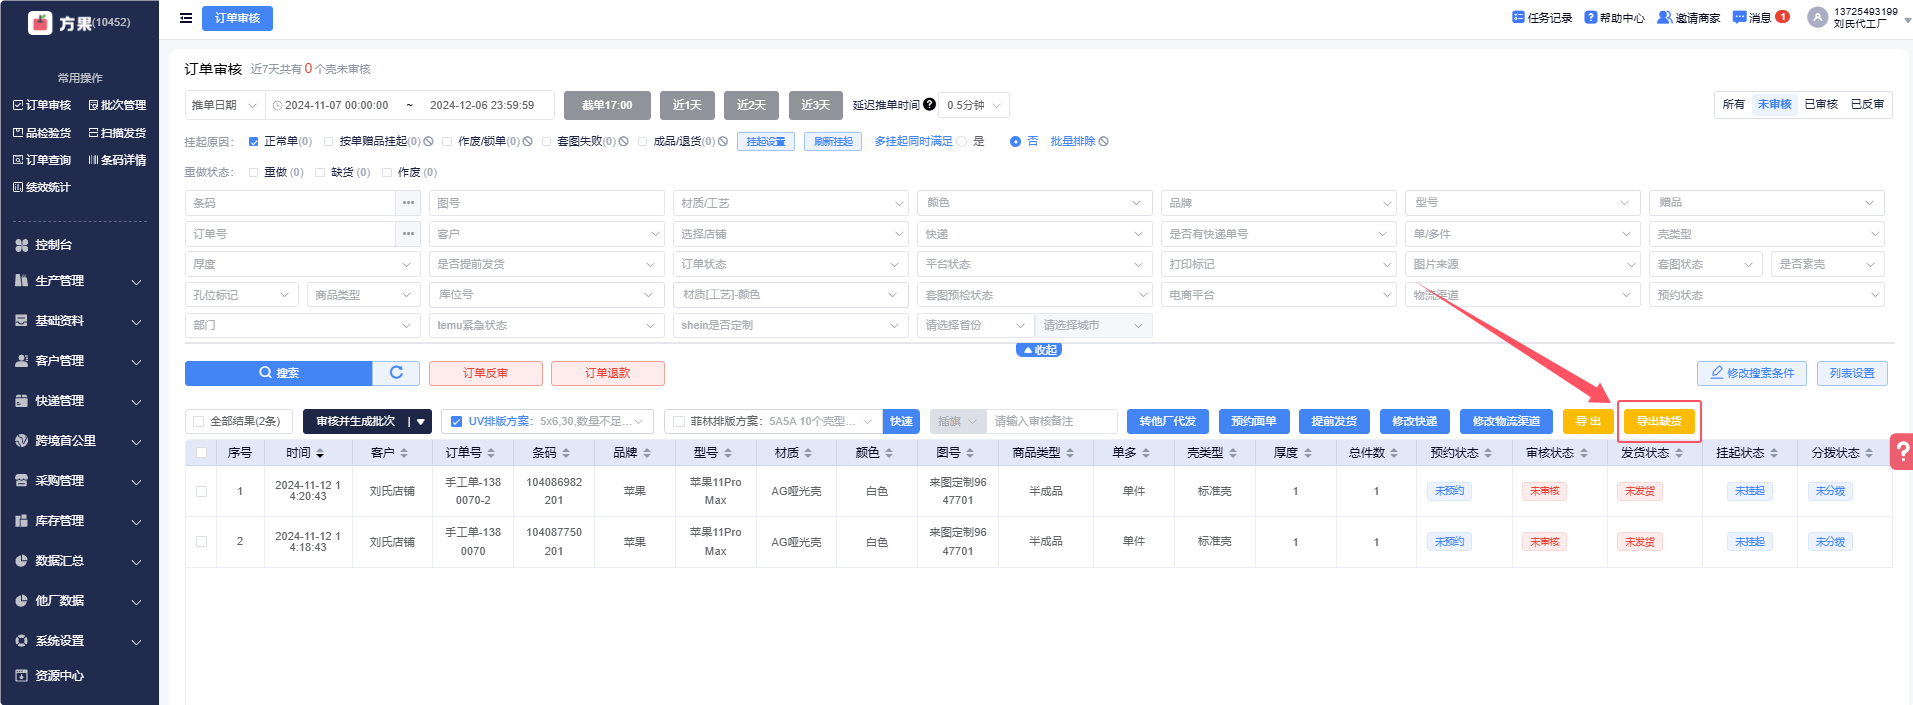The height and width of the screenshot is (705, 1913).
Task: Click the 导出缺货 button
Action: [x=1658, y=421]
